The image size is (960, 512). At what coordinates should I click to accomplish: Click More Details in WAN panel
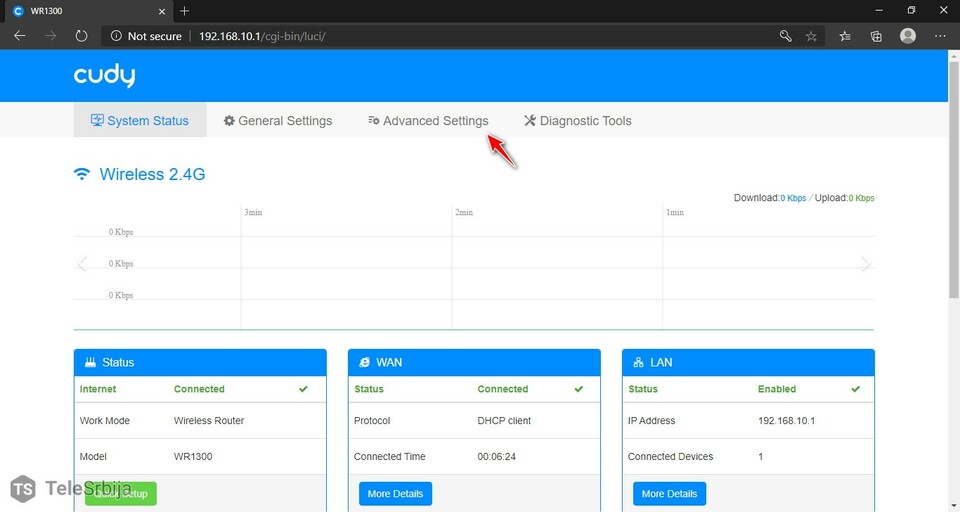pos(395,494)
